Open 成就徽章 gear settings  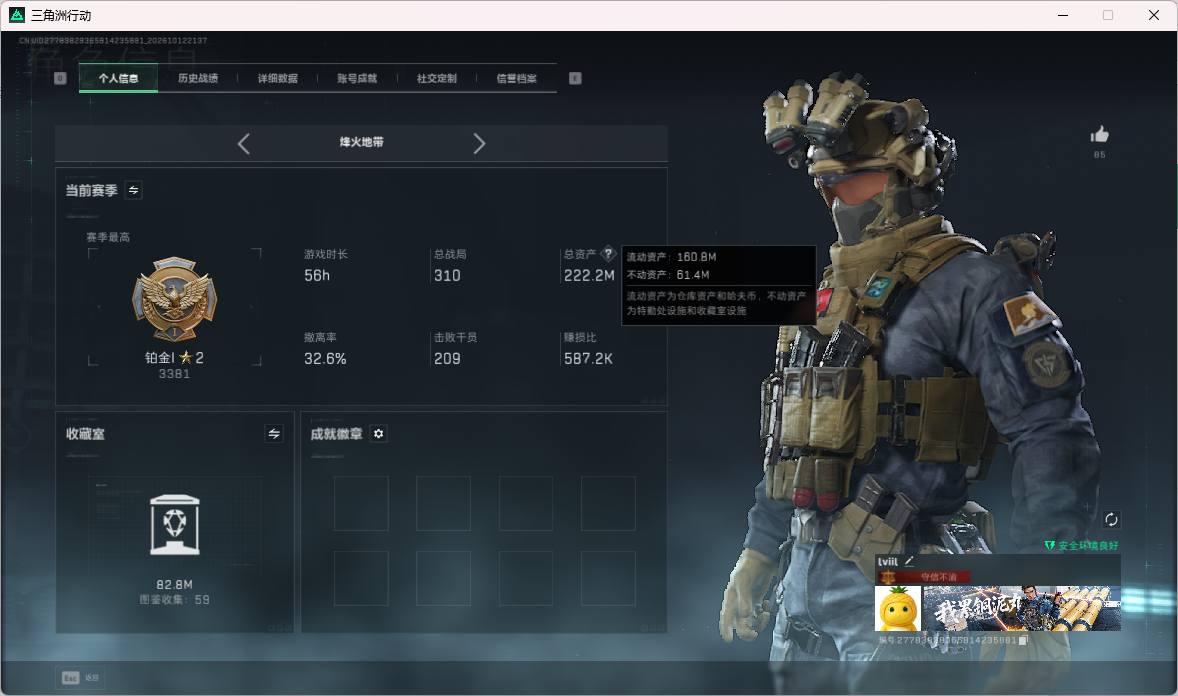[379, 434]
